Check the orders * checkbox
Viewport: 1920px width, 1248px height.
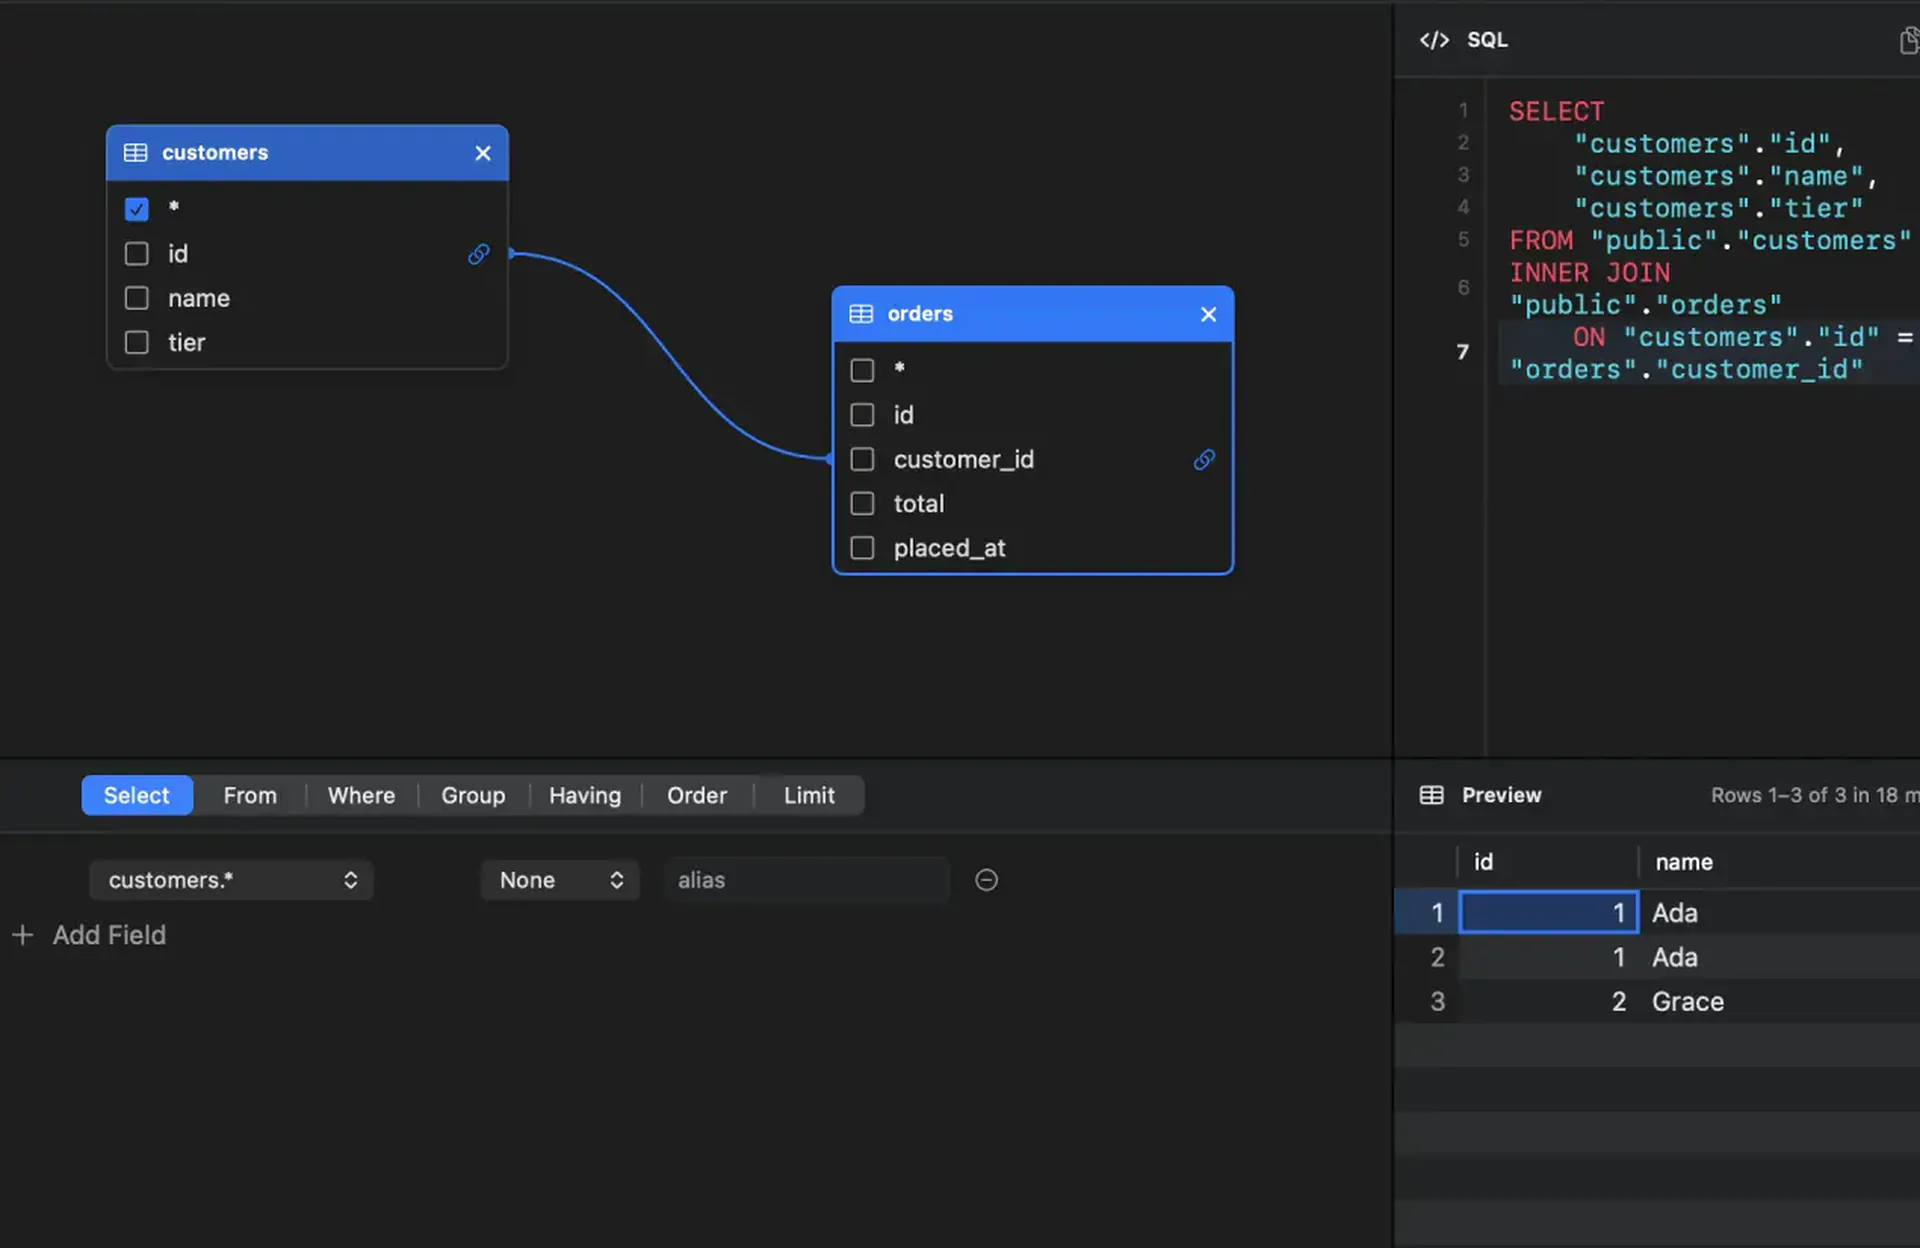pyautogui.click(x=862, y=370)
